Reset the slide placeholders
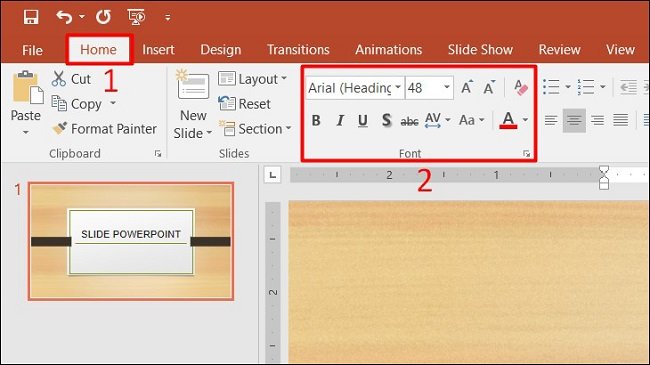Screen dimensions: 650x365 (x=245, y=104)
